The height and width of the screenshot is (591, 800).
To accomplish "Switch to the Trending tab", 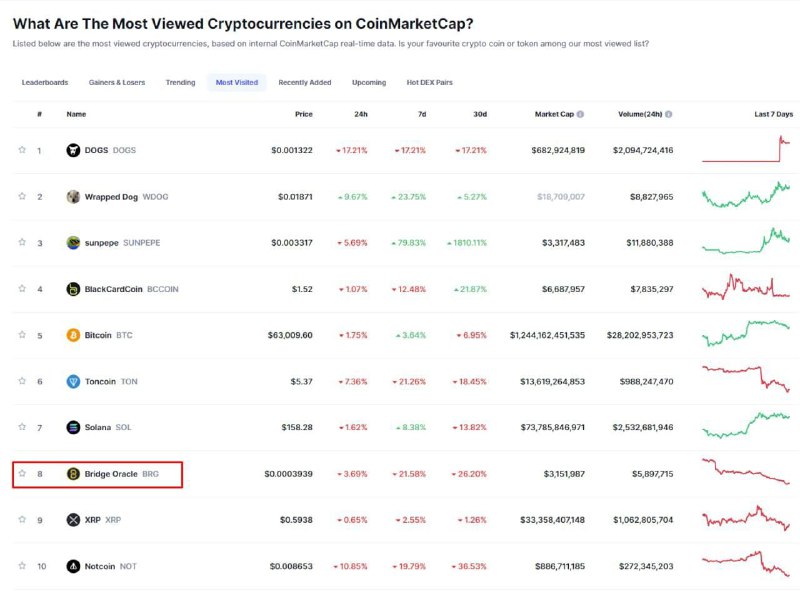I will (x=180, y=82).
